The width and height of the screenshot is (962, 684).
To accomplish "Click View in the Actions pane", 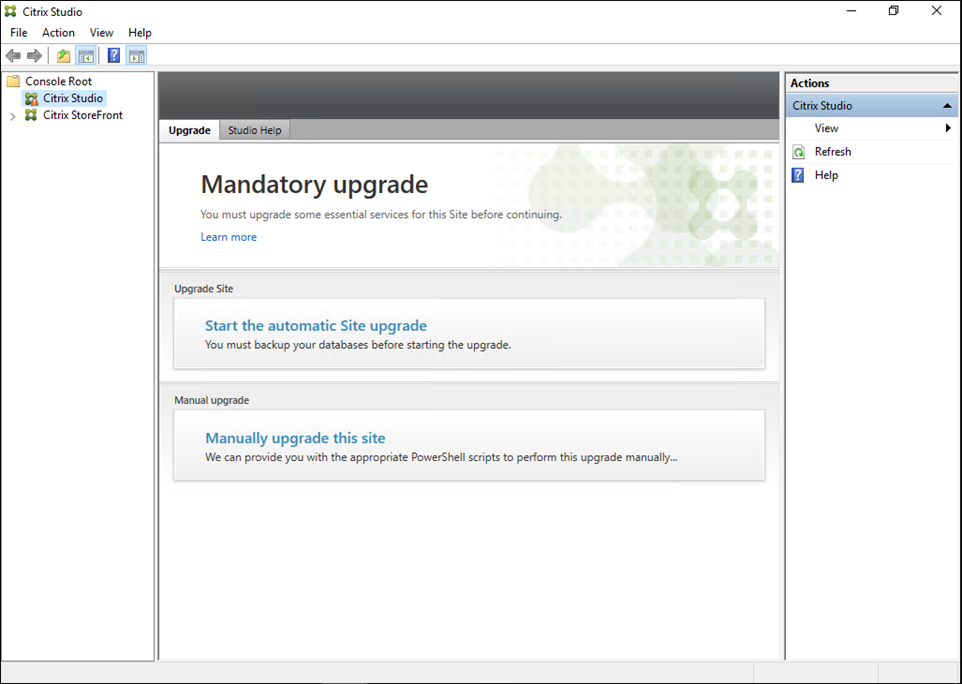I will coord(826,128).
